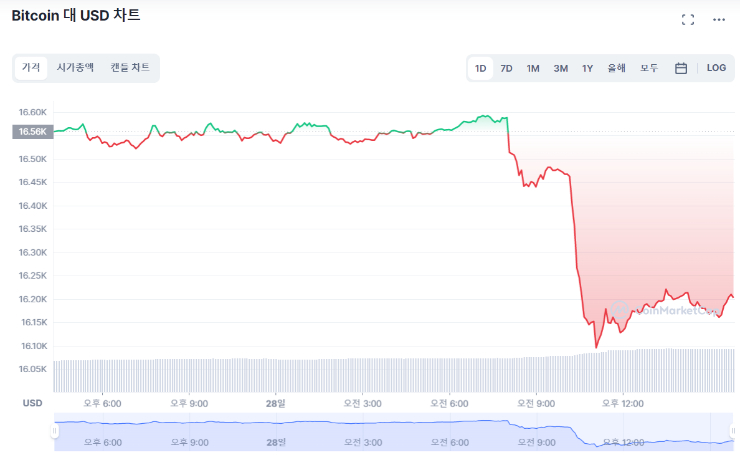The width and height of the screenshot is (740, 455).
Task: Click the USD currency label
Action: (32, 403)
